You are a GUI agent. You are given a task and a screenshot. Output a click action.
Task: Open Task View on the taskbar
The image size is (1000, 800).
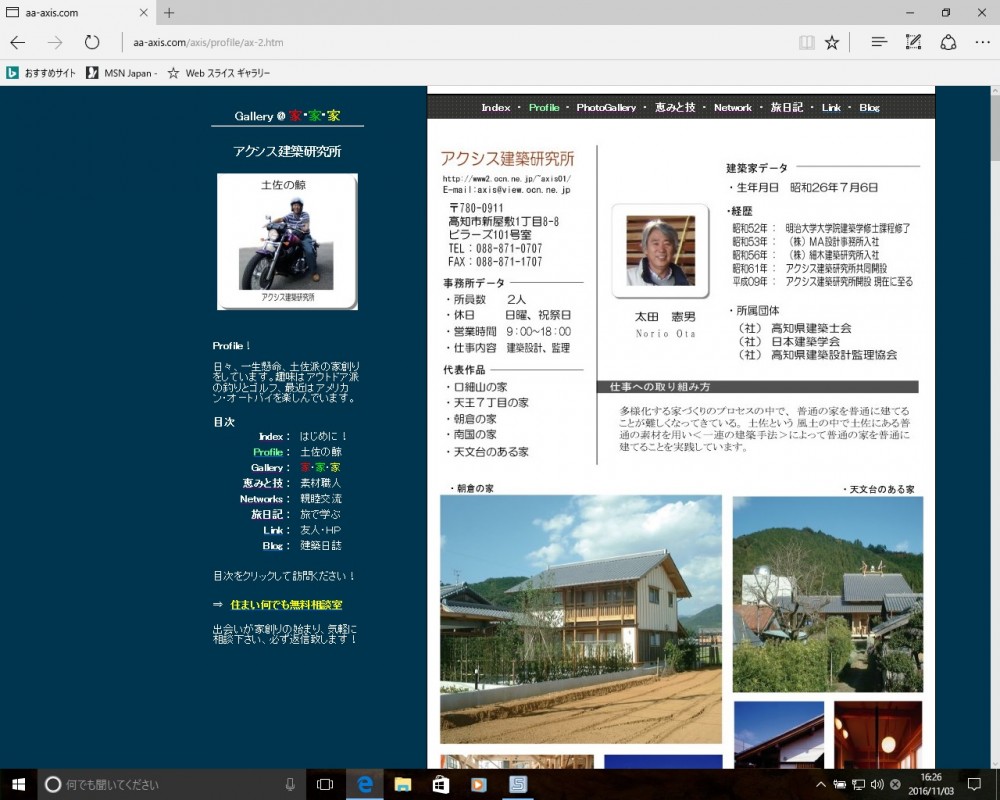pos(325,784)
